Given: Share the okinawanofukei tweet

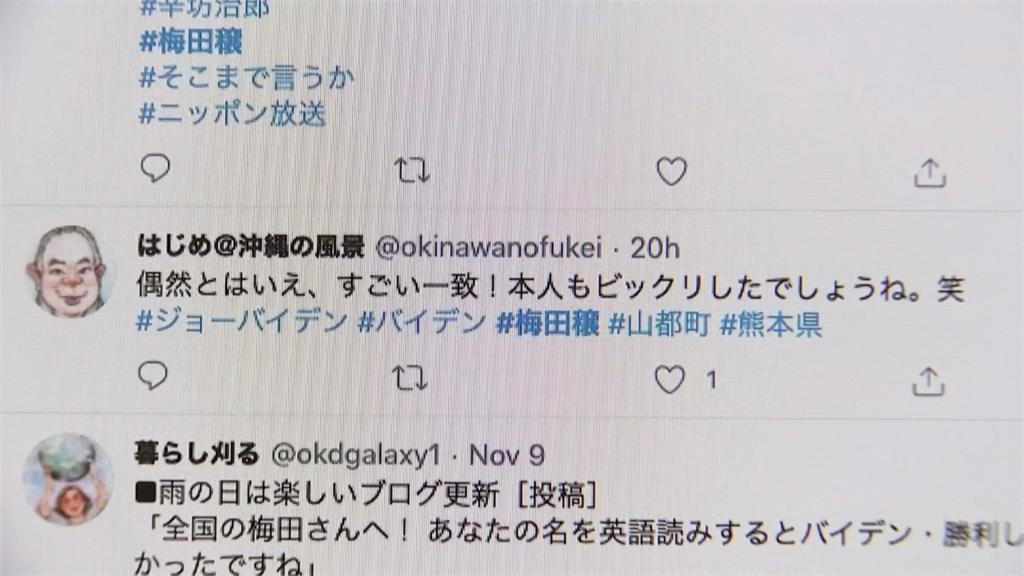Looking at the screenshot, I should pos(928,381).
